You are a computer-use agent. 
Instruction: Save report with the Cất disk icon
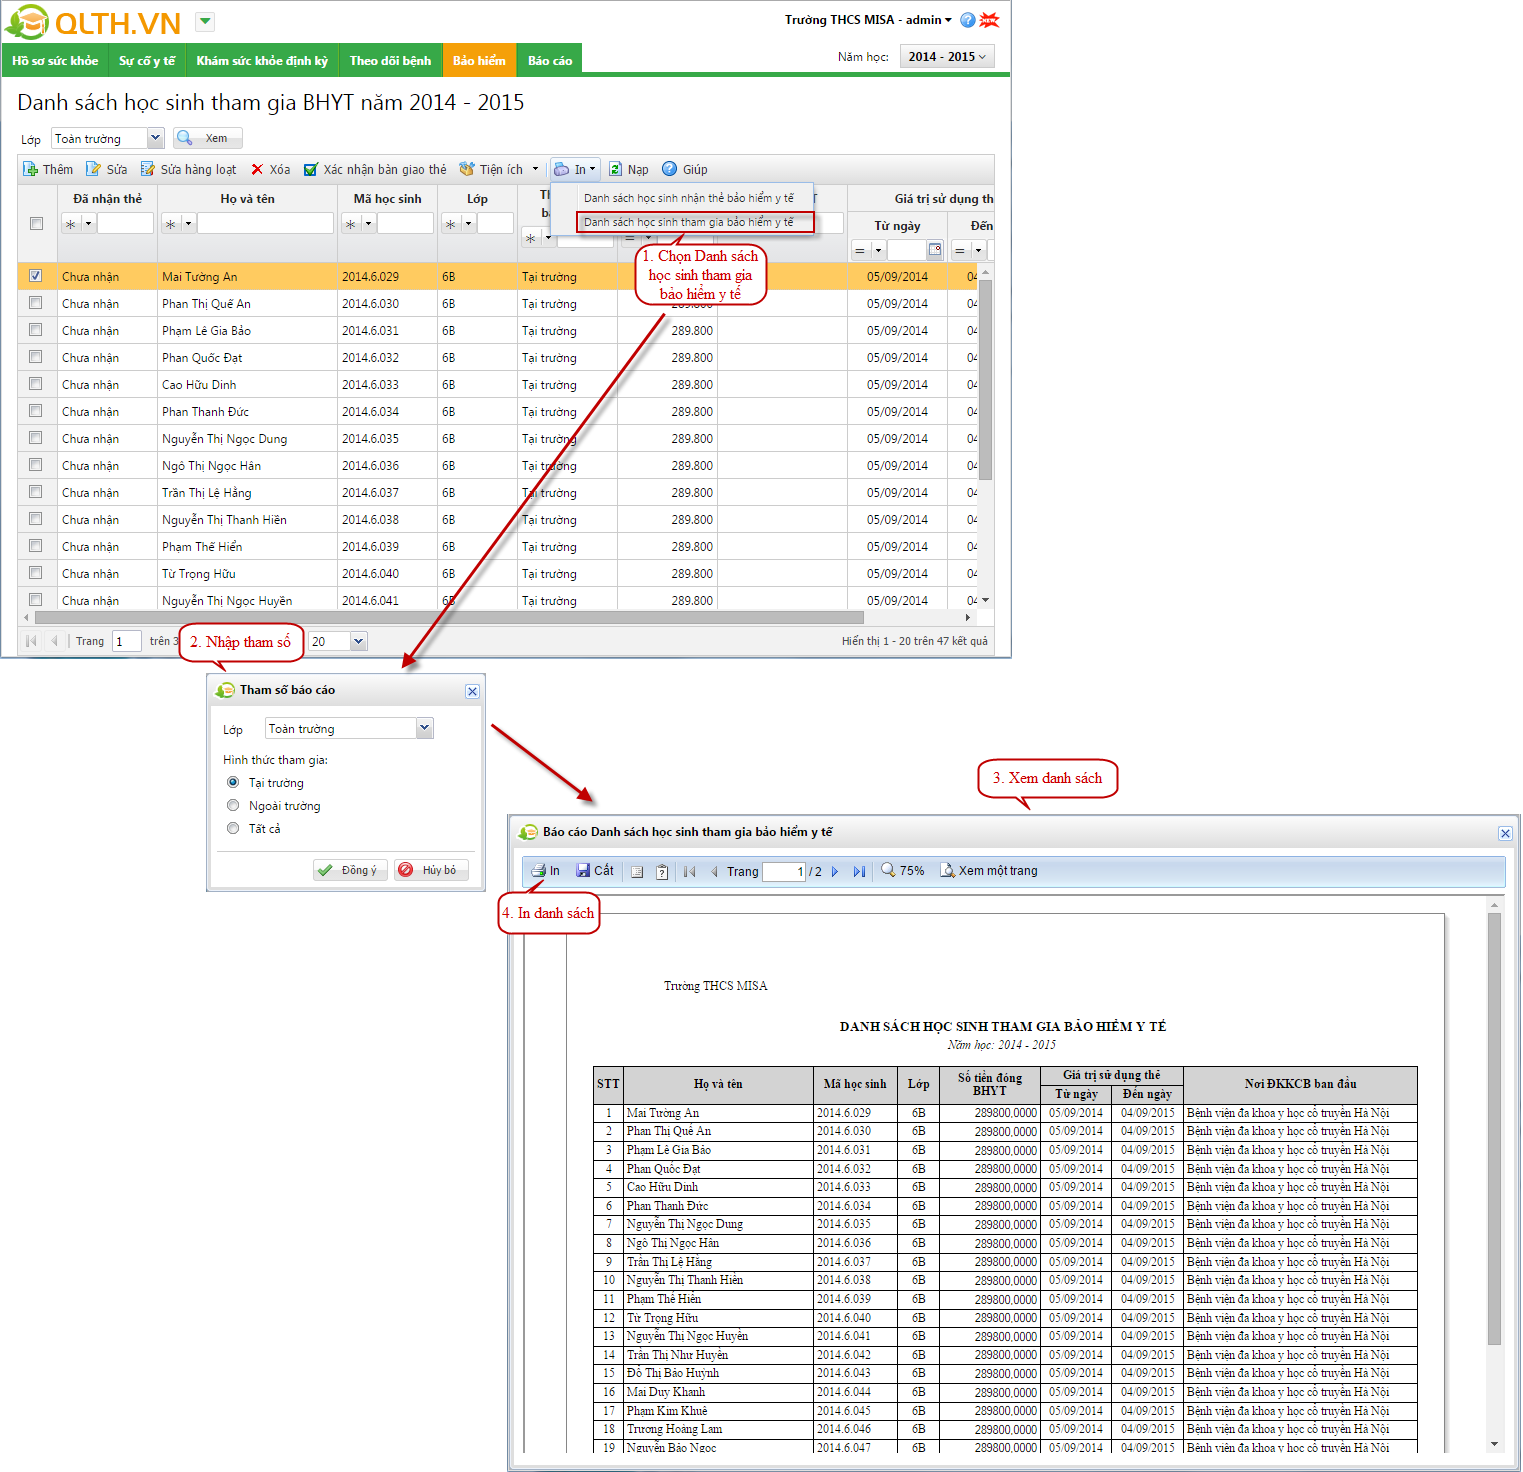583,871
